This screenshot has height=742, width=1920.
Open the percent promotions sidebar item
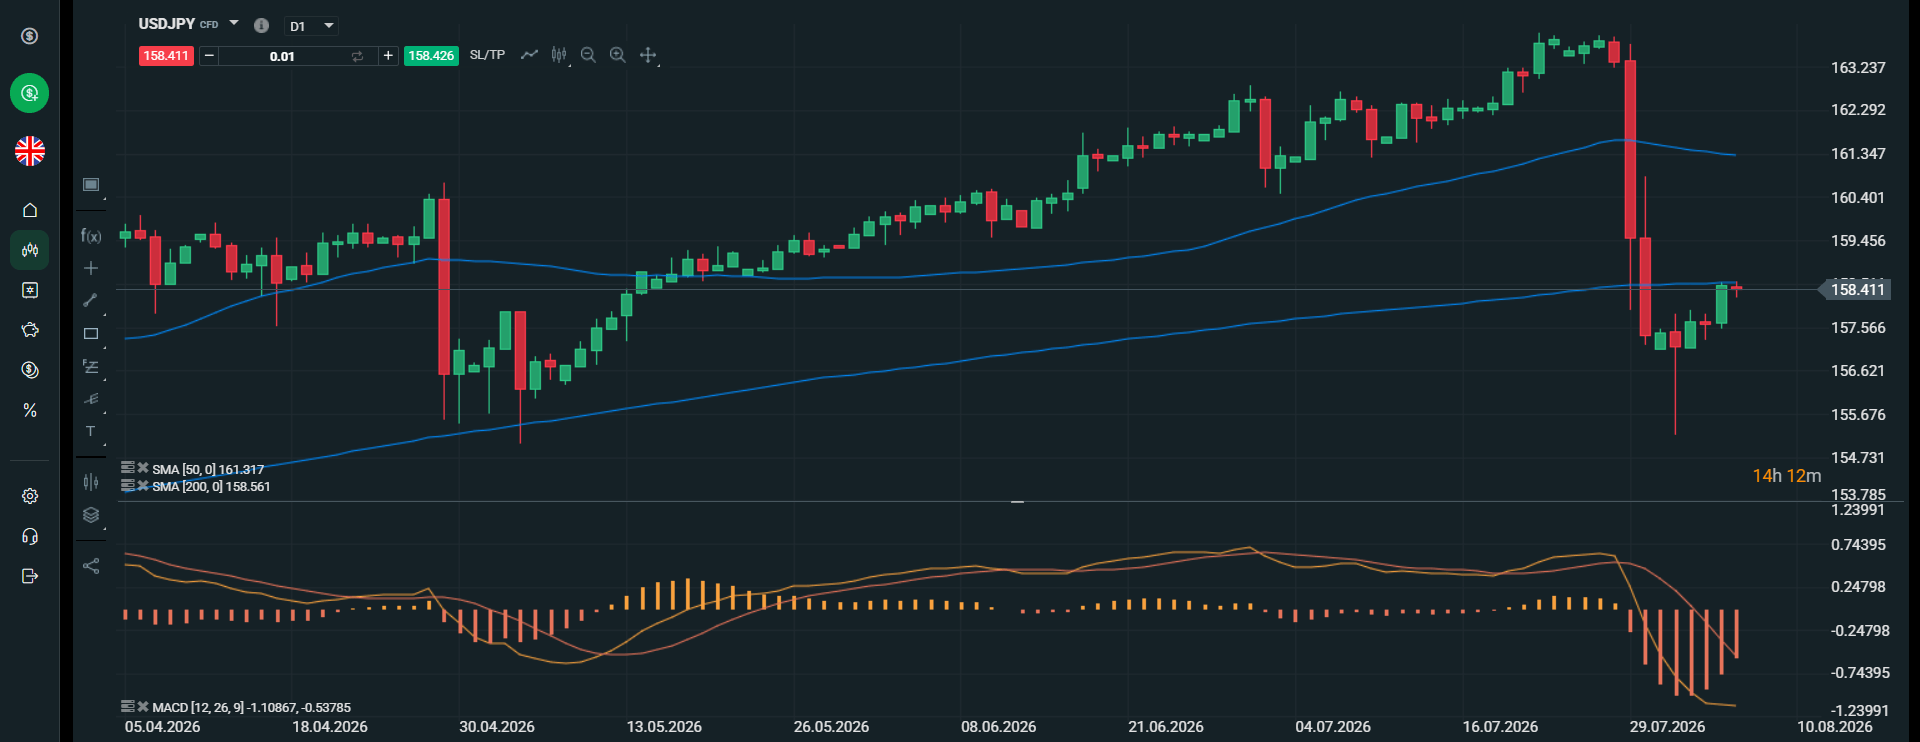30,411
